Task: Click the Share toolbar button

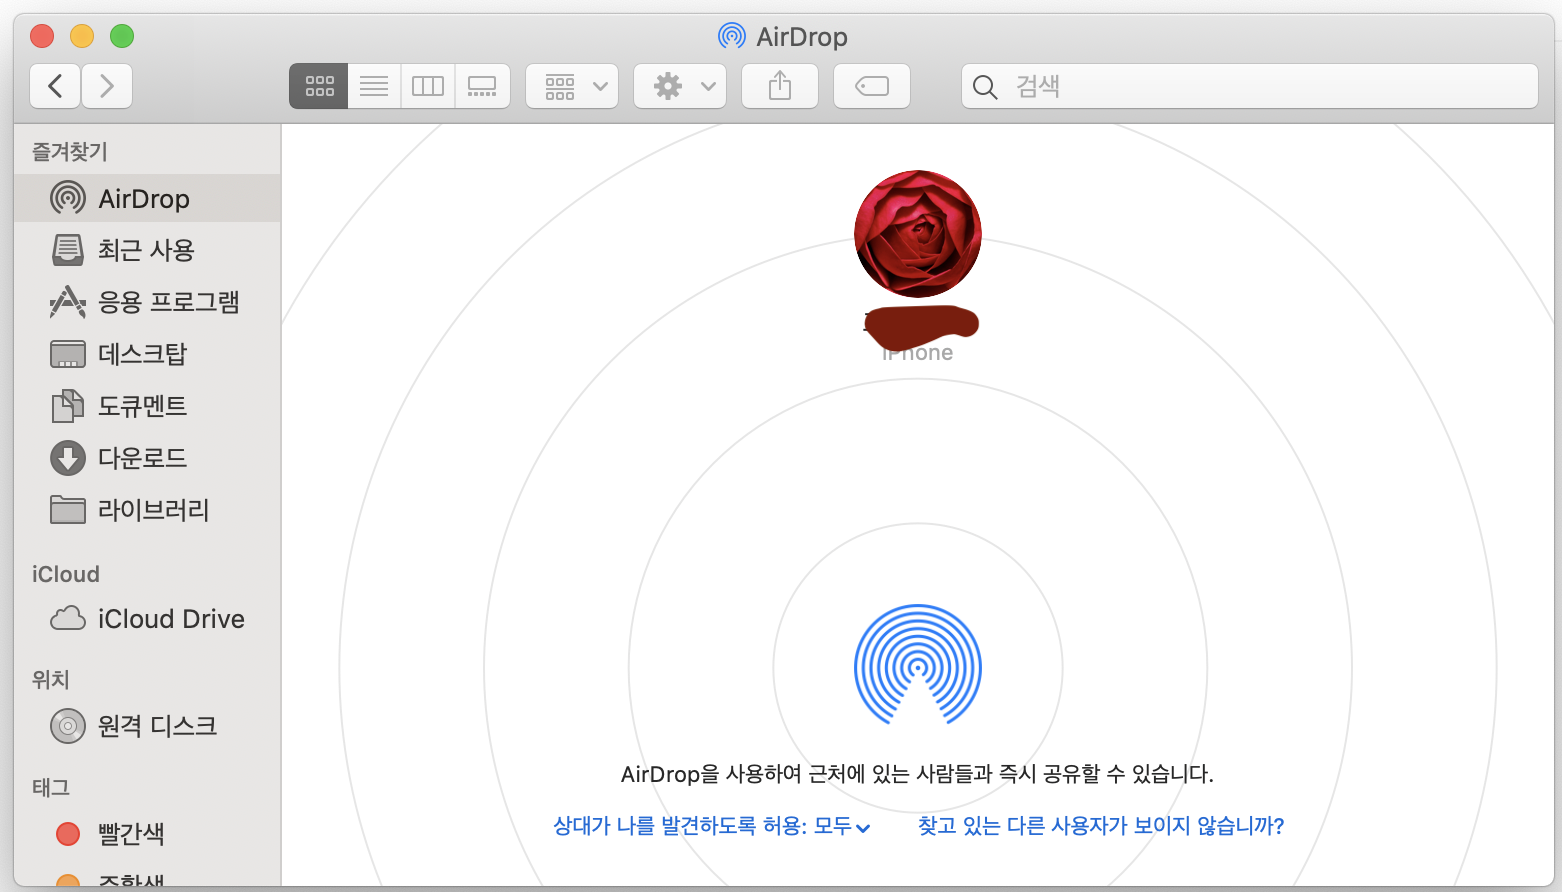Action: 780,86
